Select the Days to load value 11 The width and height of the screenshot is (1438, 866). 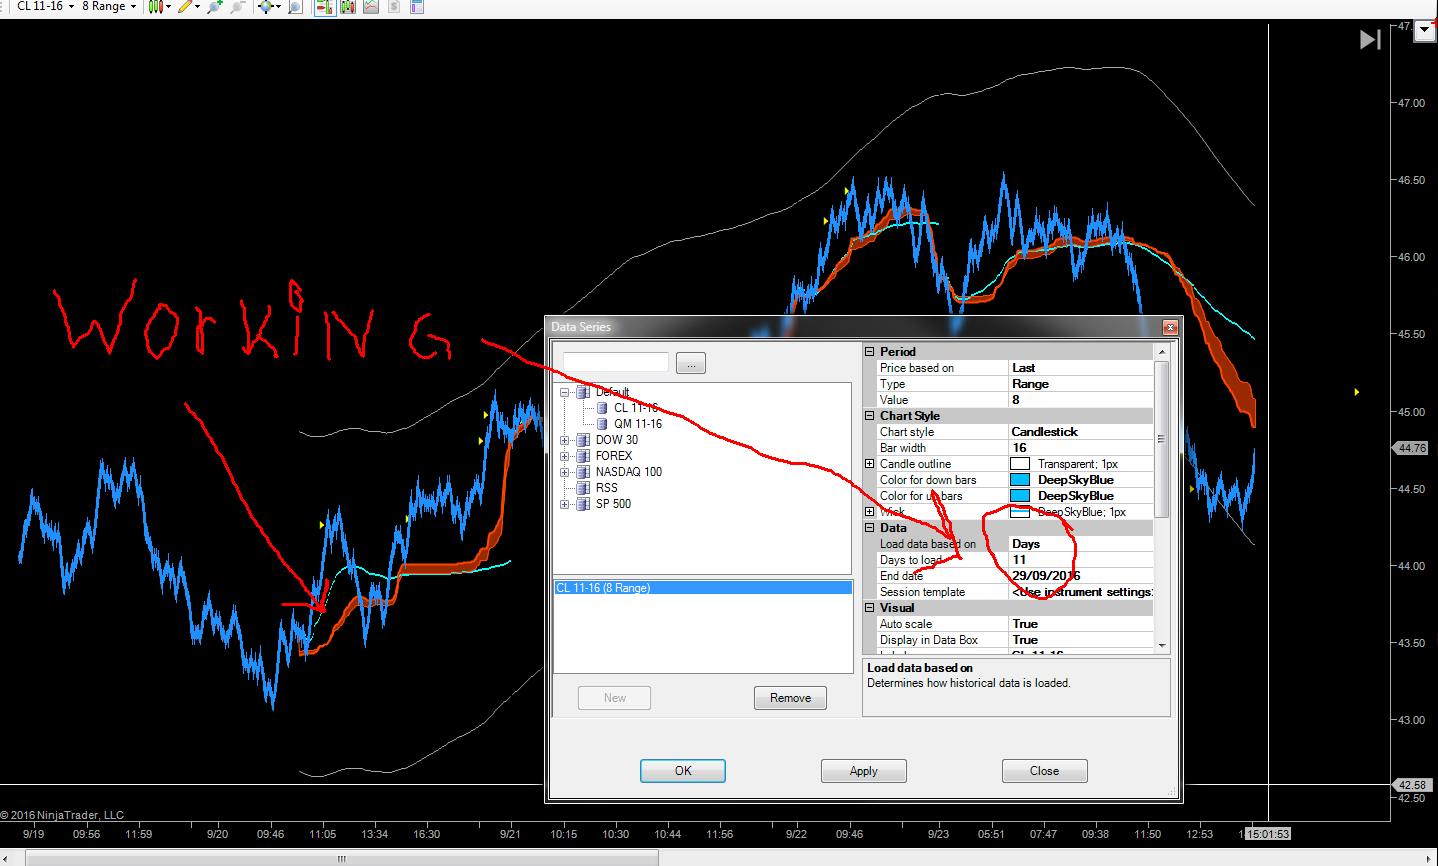tap(1082, 560)
